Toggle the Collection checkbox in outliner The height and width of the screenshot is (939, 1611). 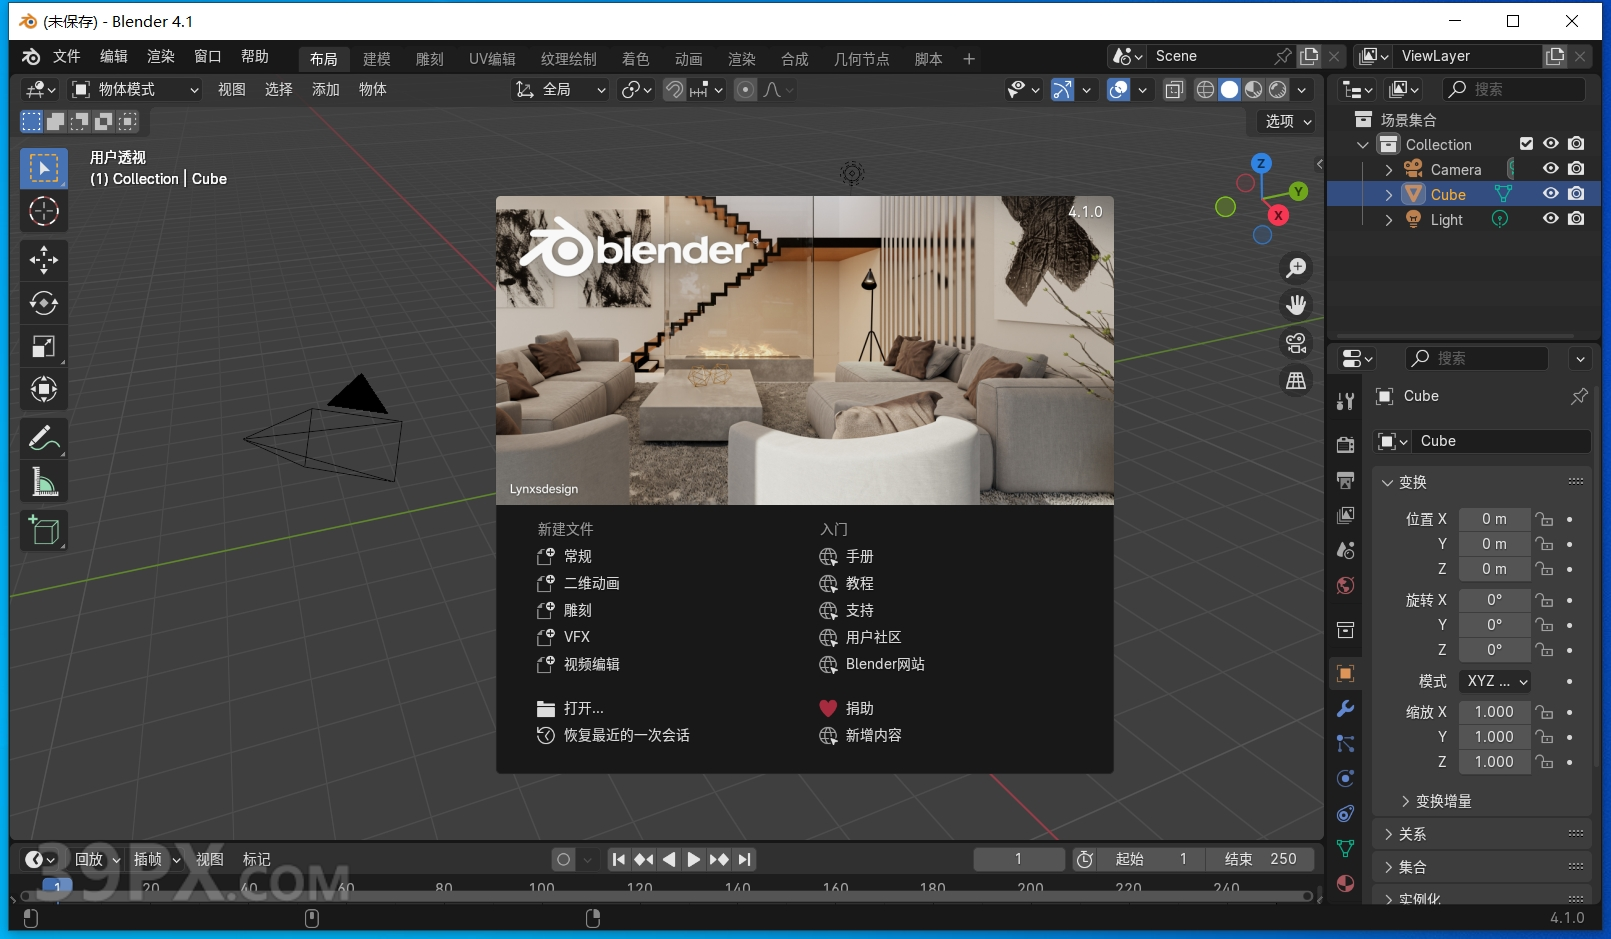[x=1527, y=143]
